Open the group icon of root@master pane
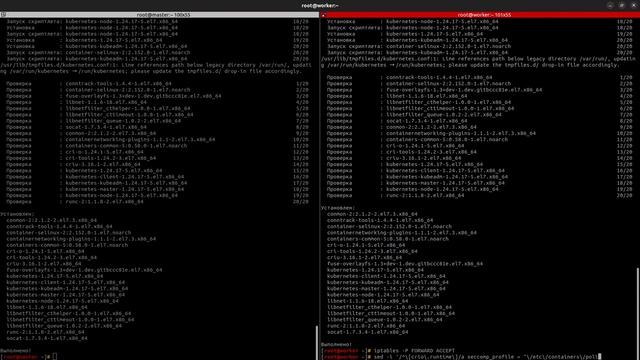 (x=3, y=15)
